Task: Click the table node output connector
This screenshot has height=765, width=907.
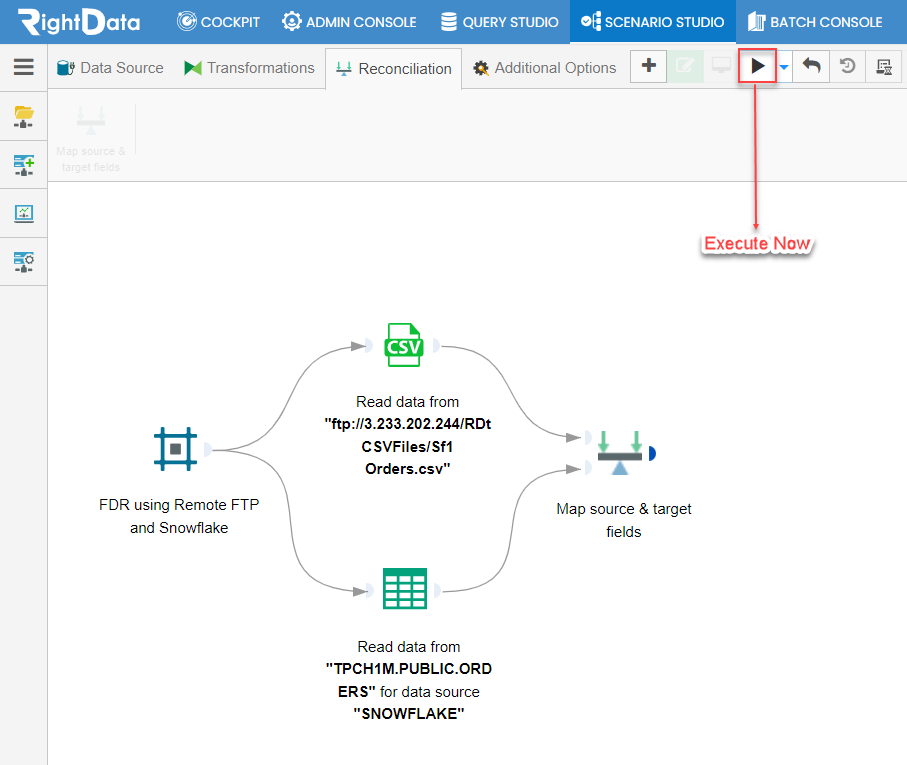Action: pos(437,590)
